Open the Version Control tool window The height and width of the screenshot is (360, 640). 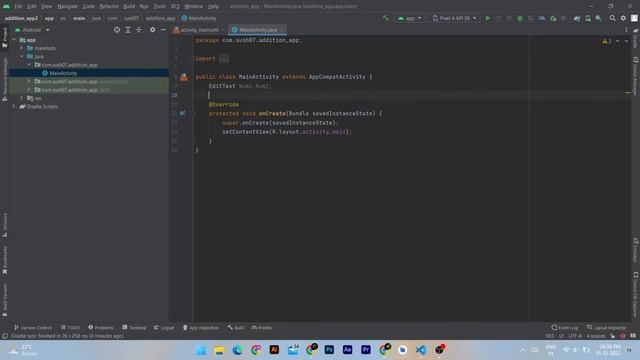point(33,327)
